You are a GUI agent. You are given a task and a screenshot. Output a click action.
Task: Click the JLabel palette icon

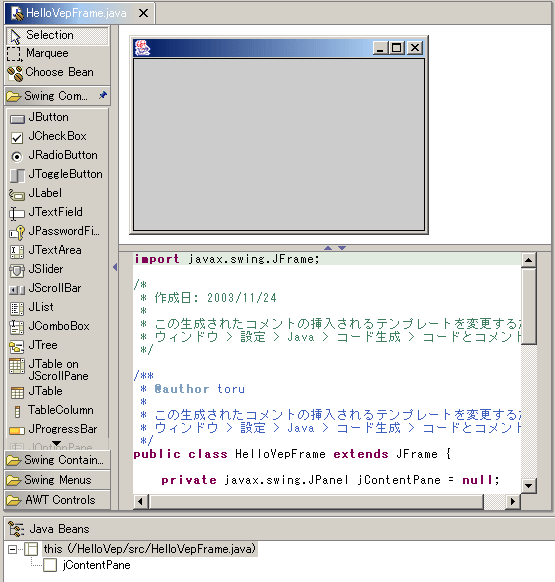[x=17, y=194]
